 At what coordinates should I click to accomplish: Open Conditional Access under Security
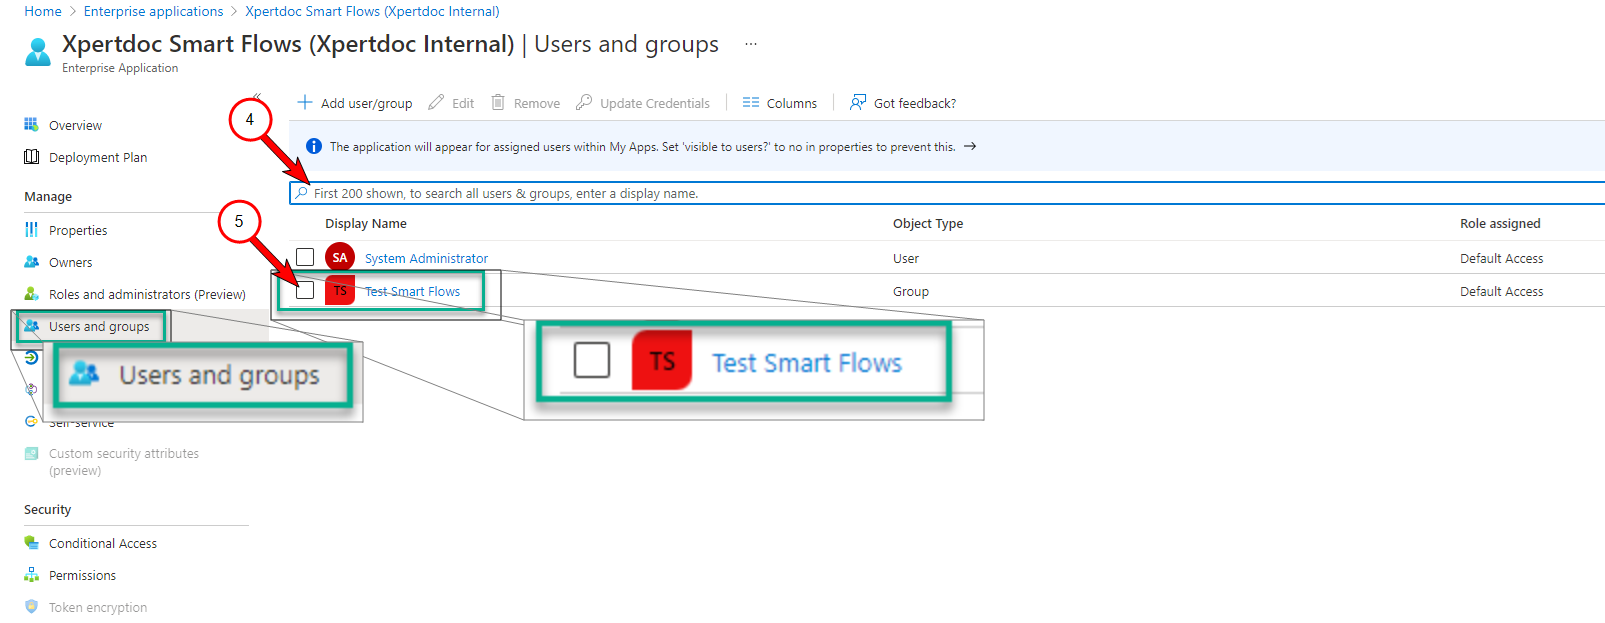103,543
